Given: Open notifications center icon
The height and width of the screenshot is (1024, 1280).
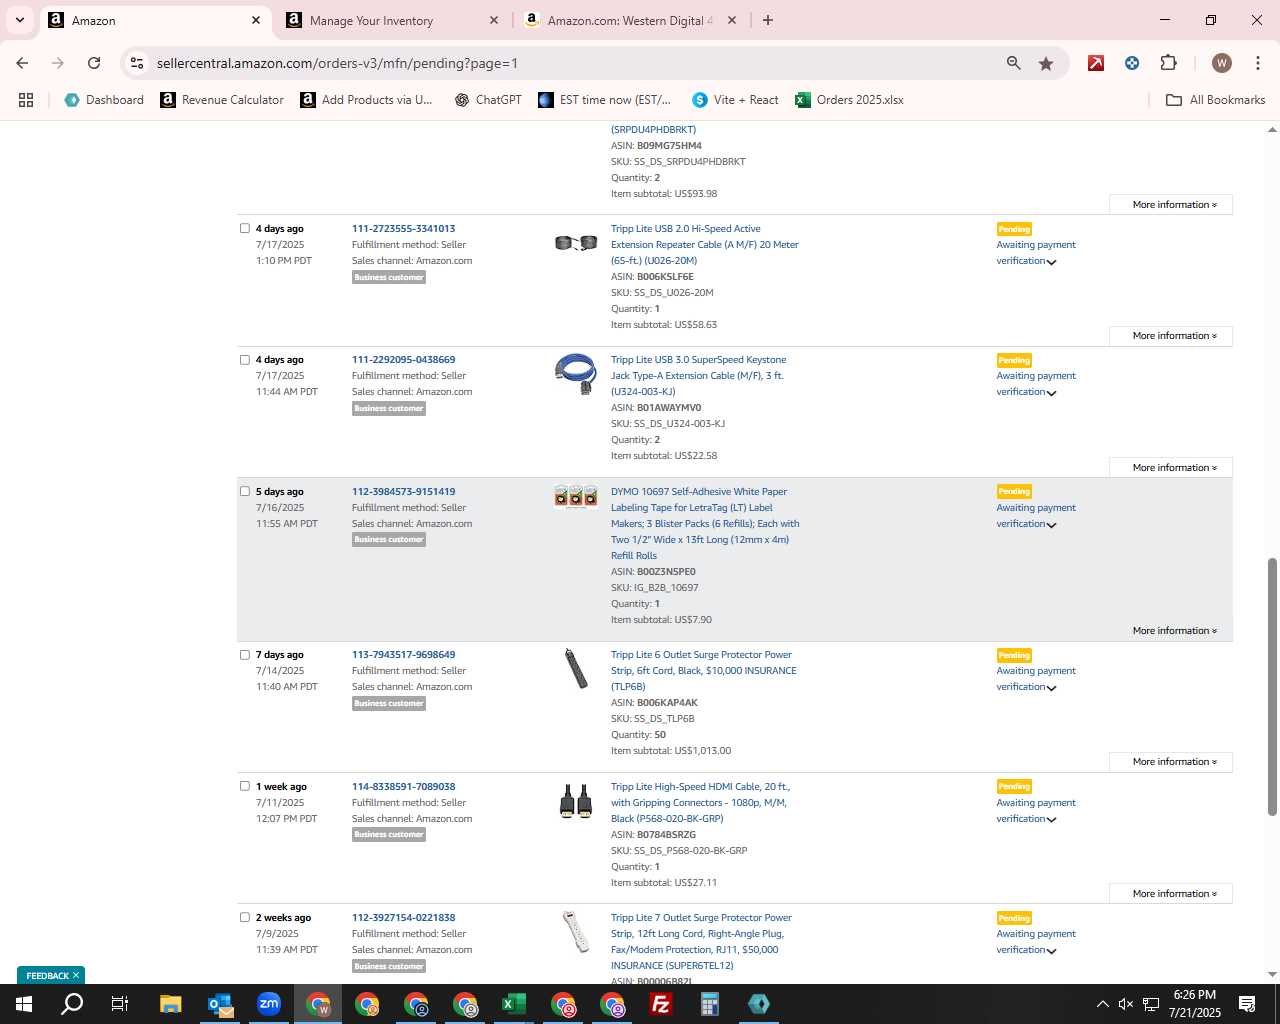Looking at the screenshot, I should [x=1247, y=1004].
